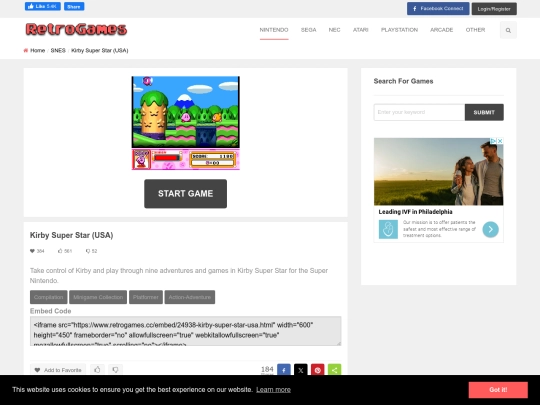Share on X icon
This screenshot has height=405, width=540.
(301, 370)
